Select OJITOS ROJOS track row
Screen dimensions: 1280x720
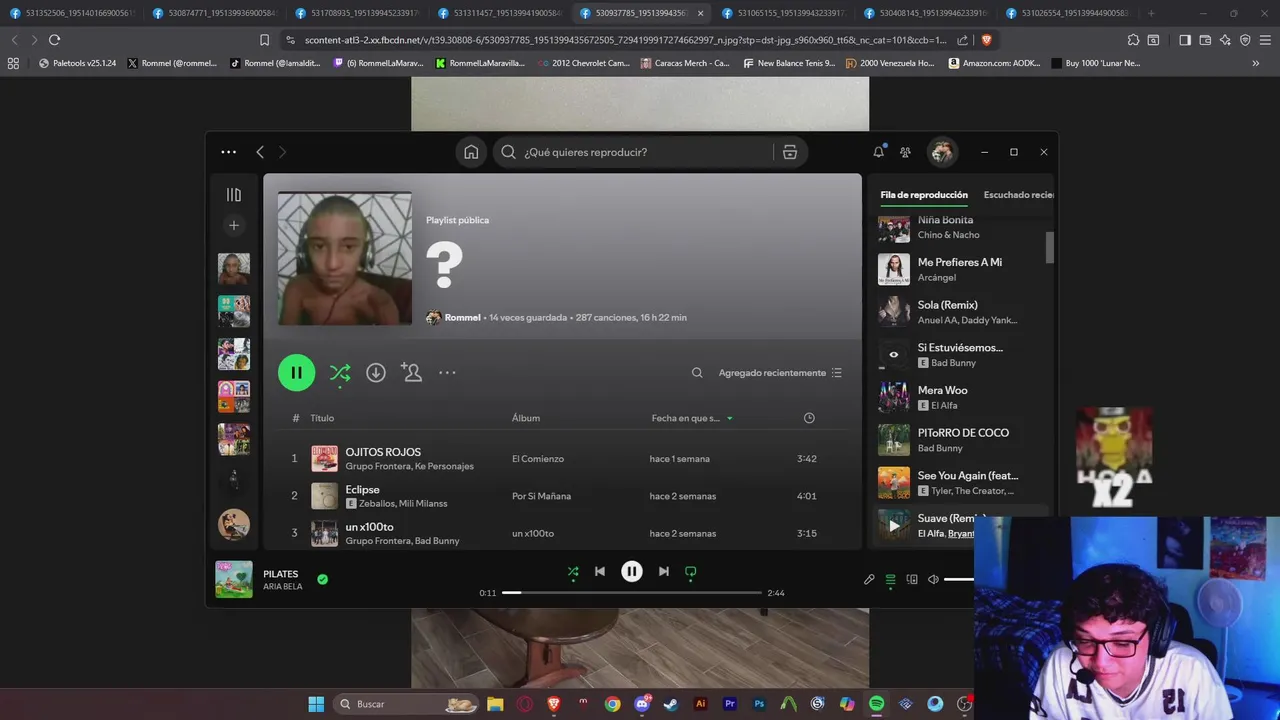pos(562,458)
